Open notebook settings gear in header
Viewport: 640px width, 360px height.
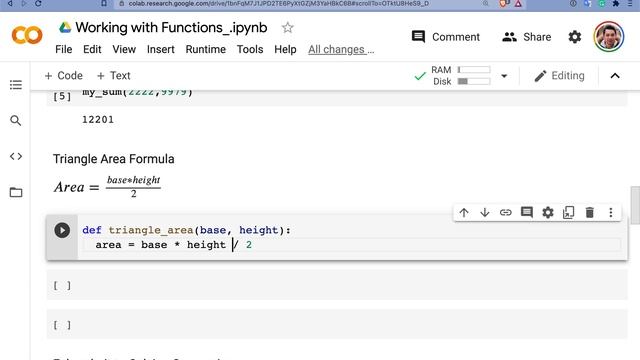click(575, 37)
